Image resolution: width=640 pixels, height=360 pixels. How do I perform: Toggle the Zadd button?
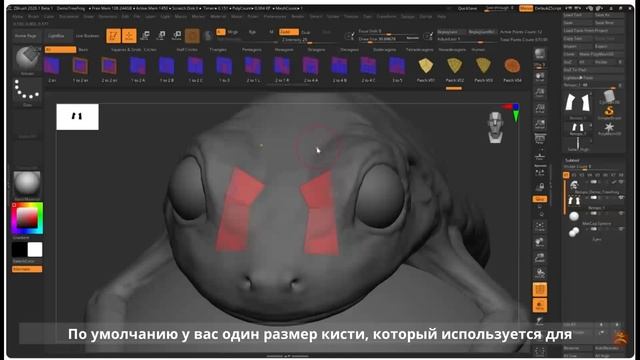[289, 32]
